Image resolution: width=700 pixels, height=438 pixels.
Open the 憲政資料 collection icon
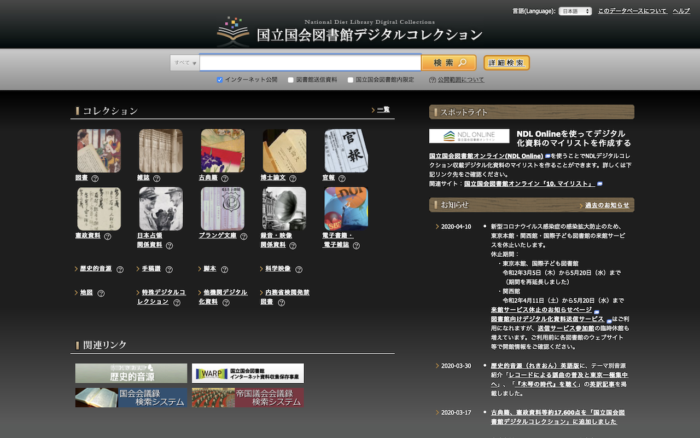click(x=98, y=208)
